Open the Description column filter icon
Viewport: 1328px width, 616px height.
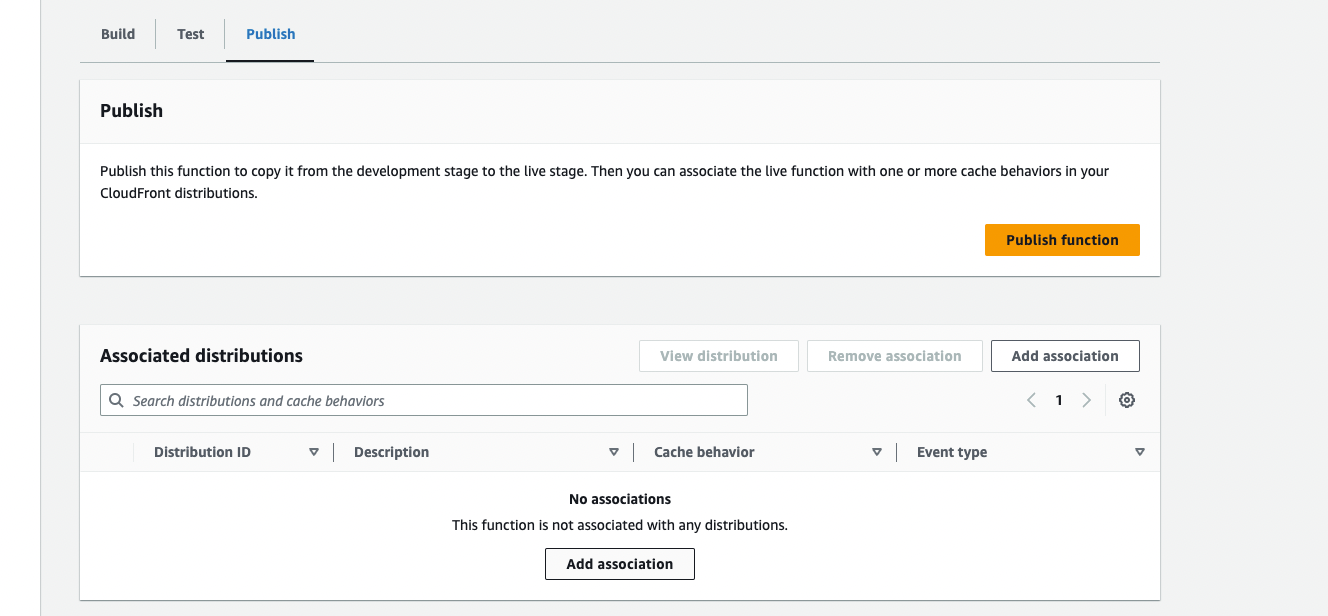[x=614, y=451]
